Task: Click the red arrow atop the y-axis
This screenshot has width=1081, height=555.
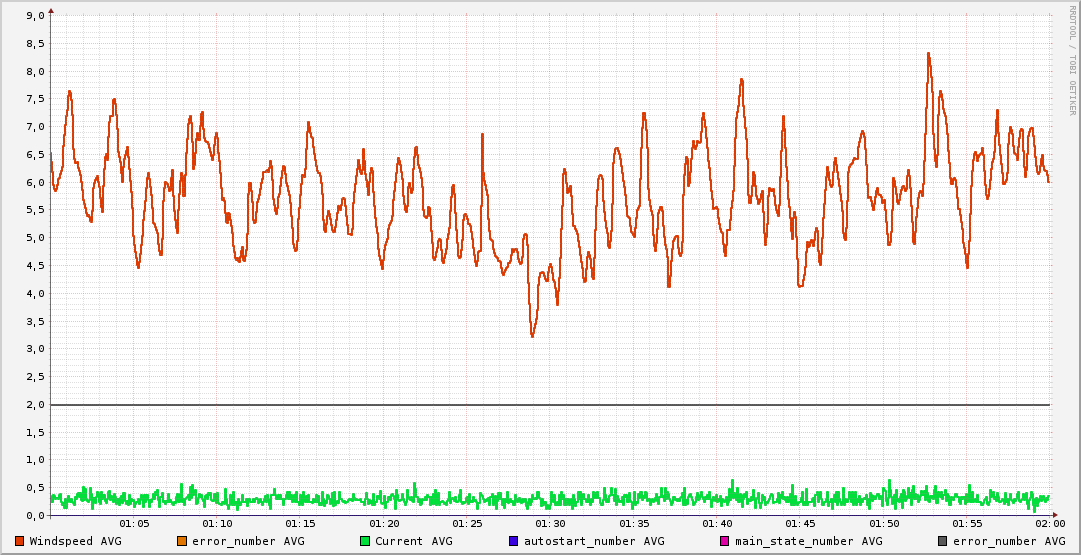Action: pos(51,10)
